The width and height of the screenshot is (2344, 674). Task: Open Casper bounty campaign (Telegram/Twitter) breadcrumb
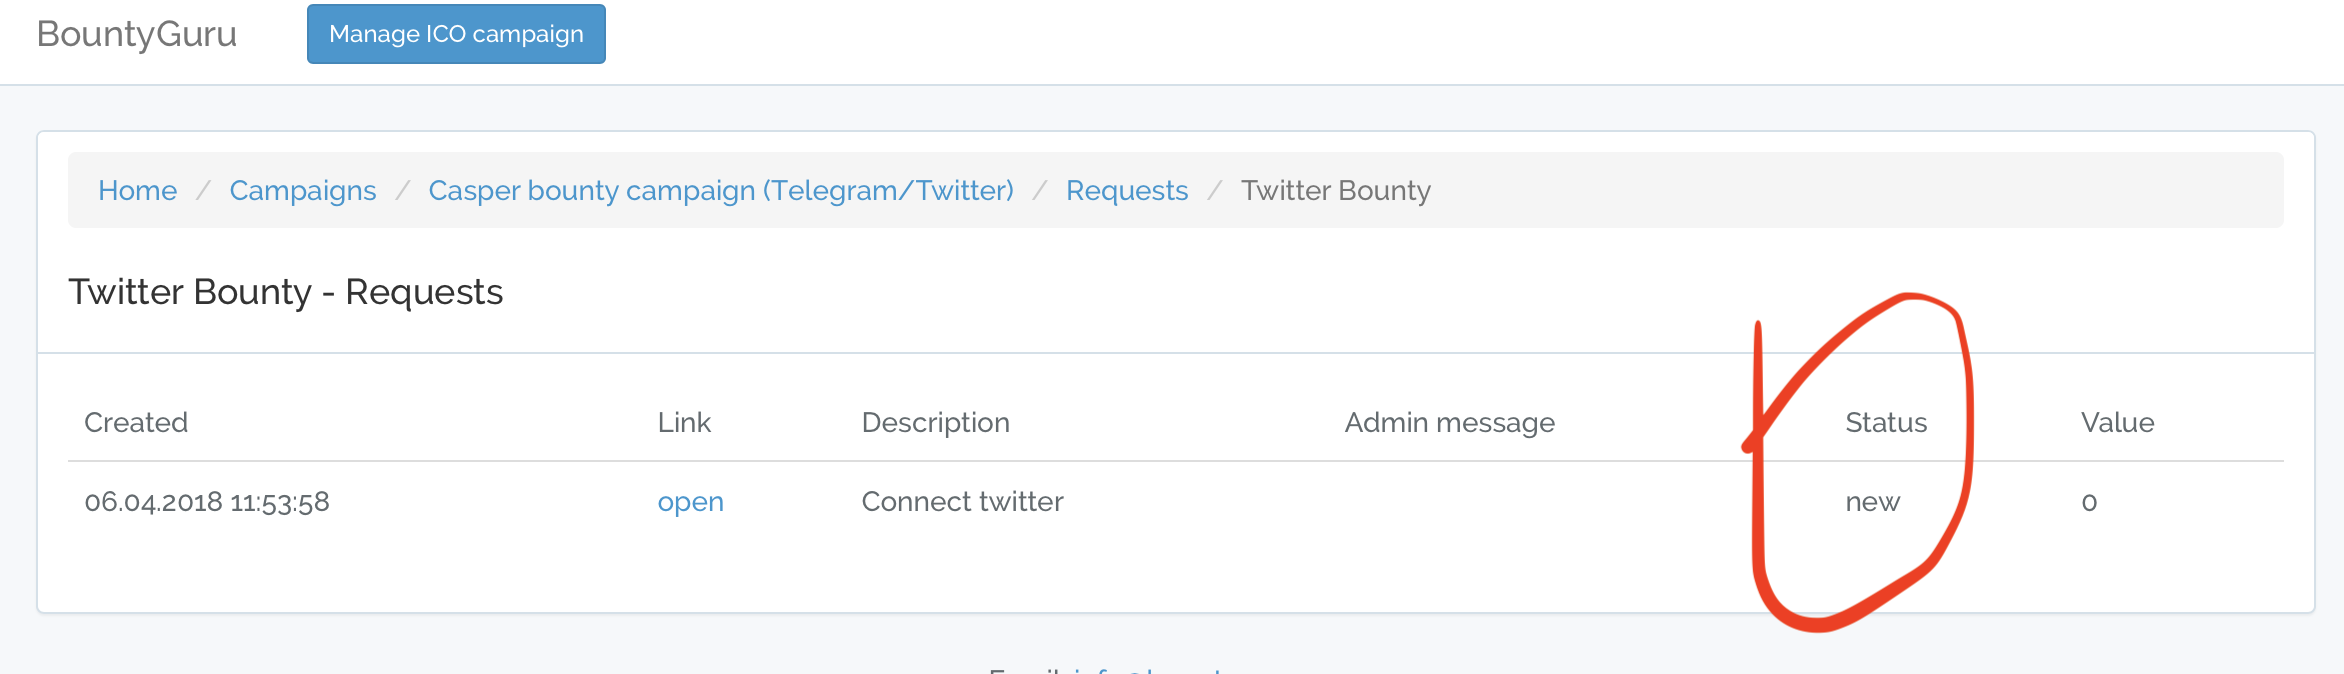click(721, 190)
